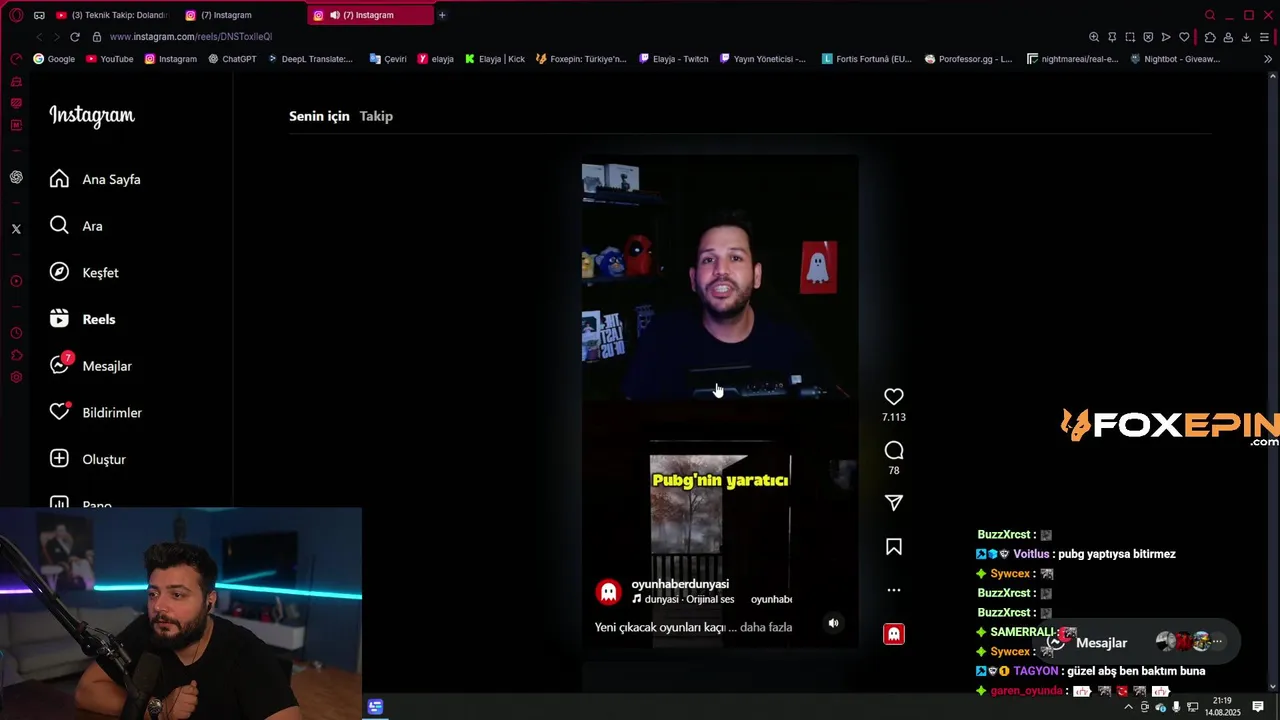
Task: Open the Çeviri bookmark
Action: tap(388, 59)
